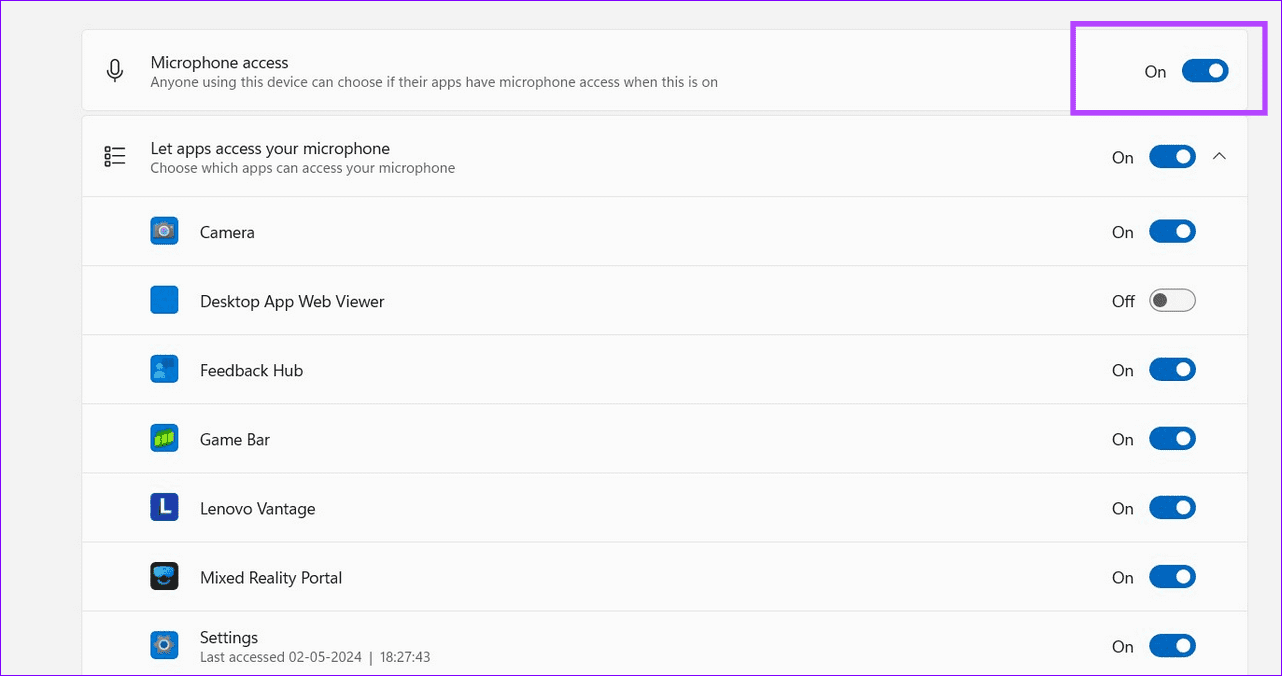Click the Mixed Reality Portal icon
Screen dimensions: 1282x676
[x=164, y=576]
